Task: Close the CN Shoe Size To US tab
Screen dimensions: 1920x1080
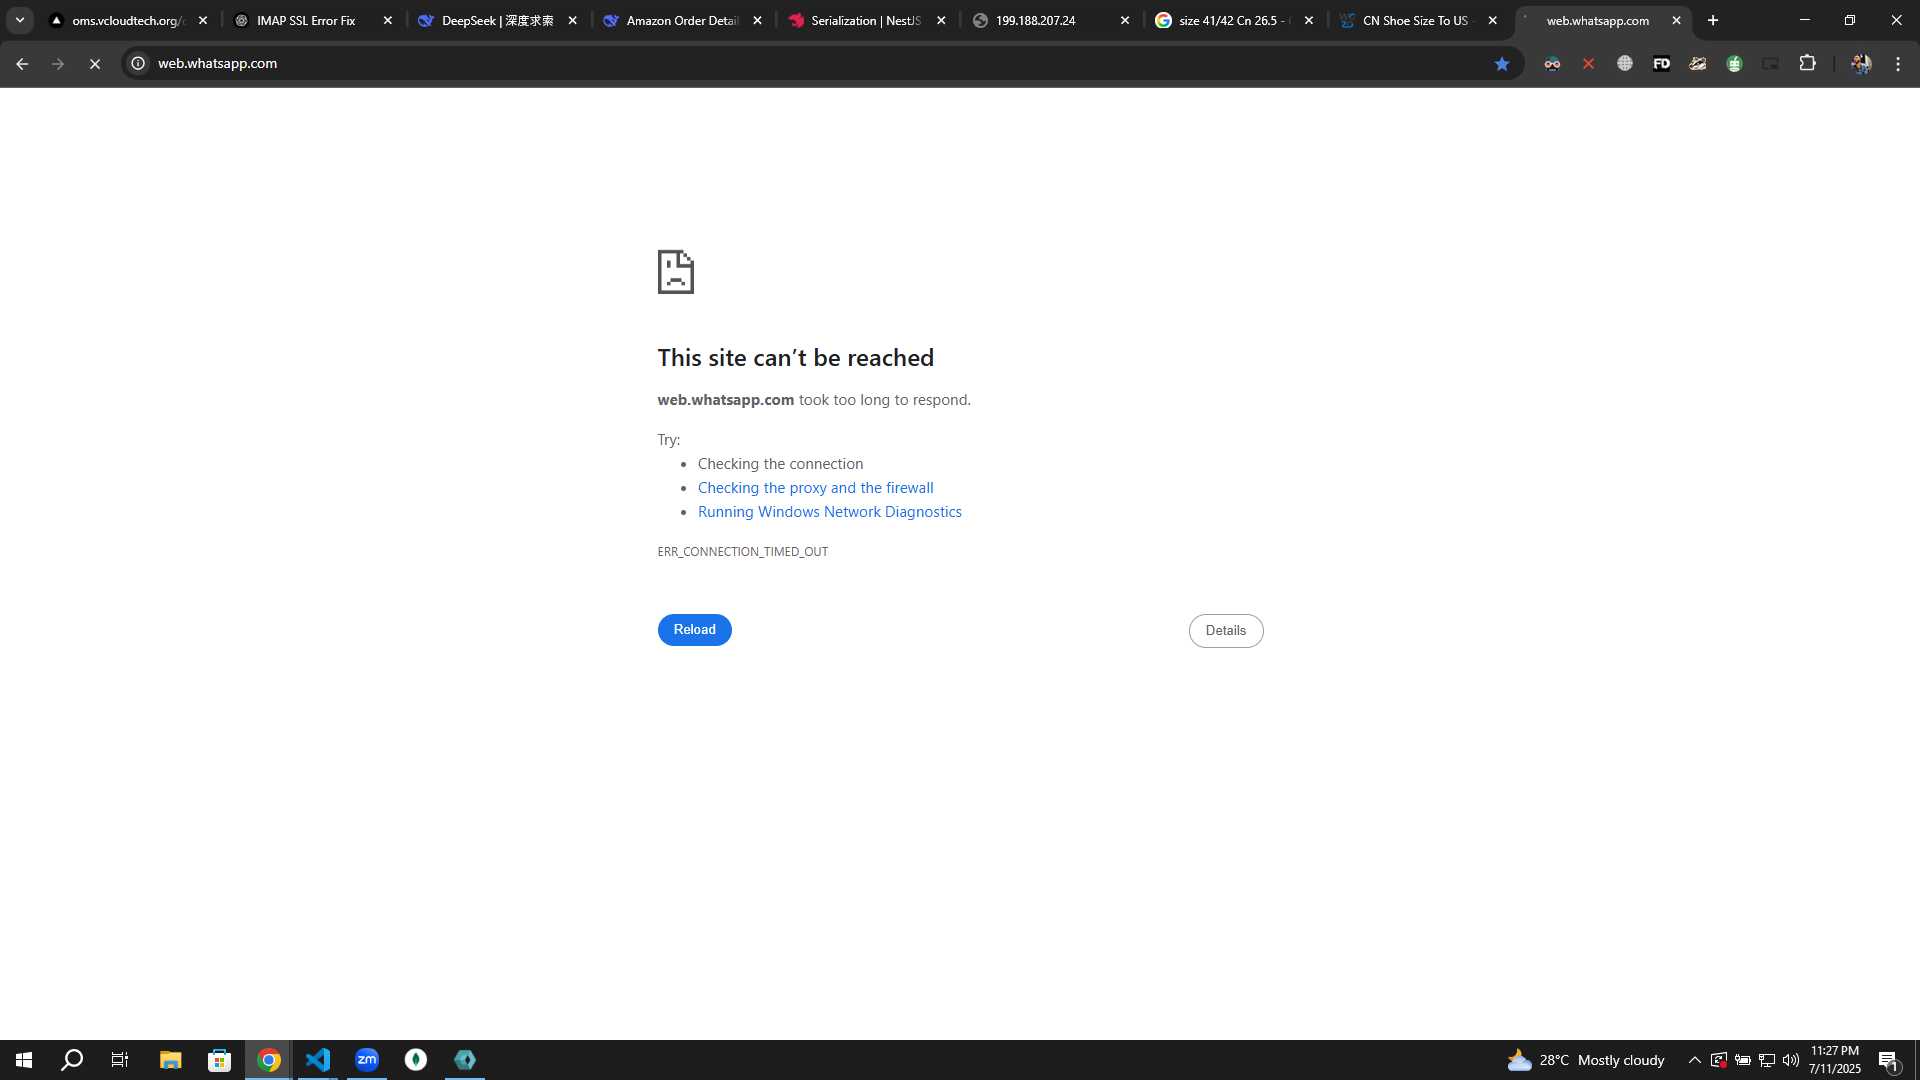Action: [x=1492, y=20]
